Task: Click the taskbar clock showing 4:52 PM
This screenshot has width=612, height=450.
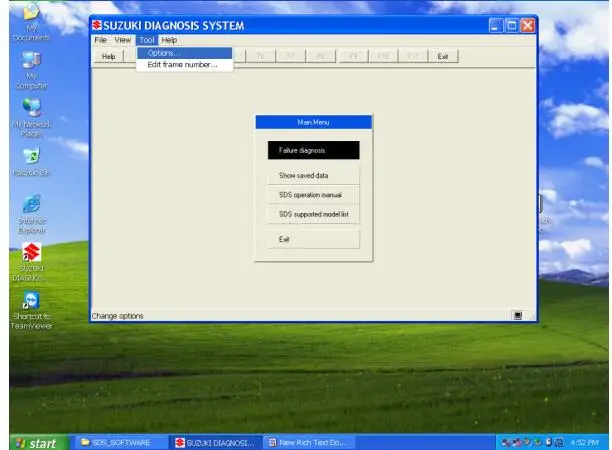Action: (584, 443)
